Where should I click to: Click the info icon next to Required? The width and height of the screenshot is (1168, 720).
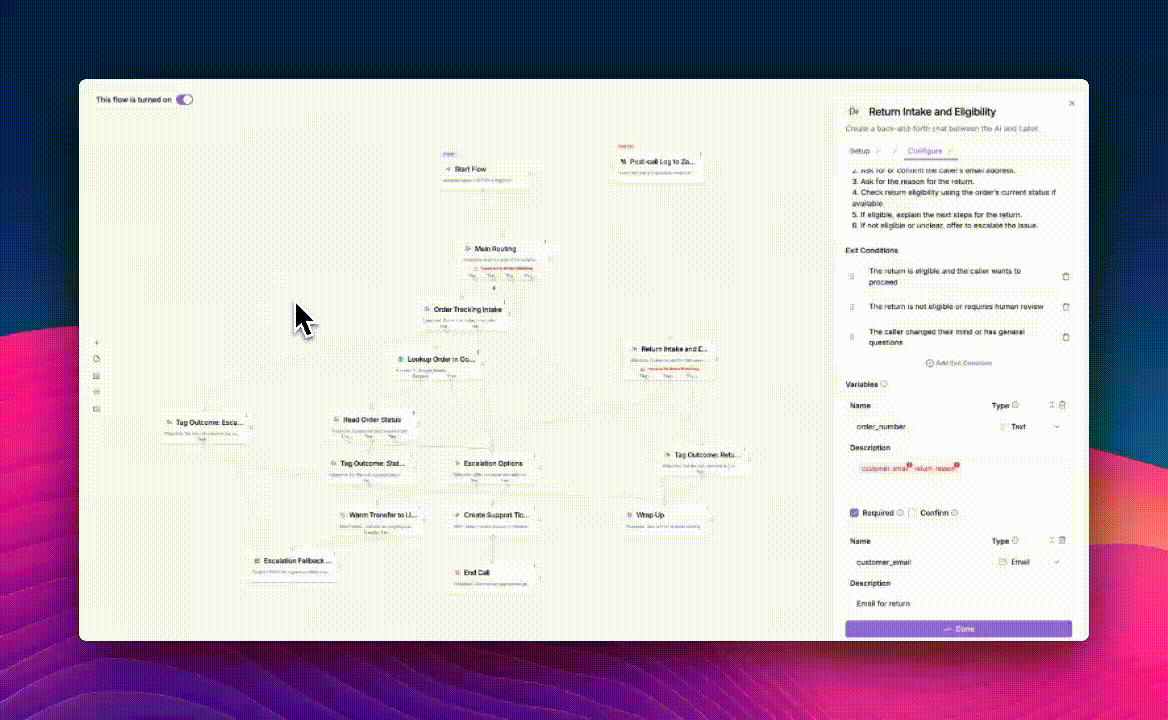click(x=900, y=513)
